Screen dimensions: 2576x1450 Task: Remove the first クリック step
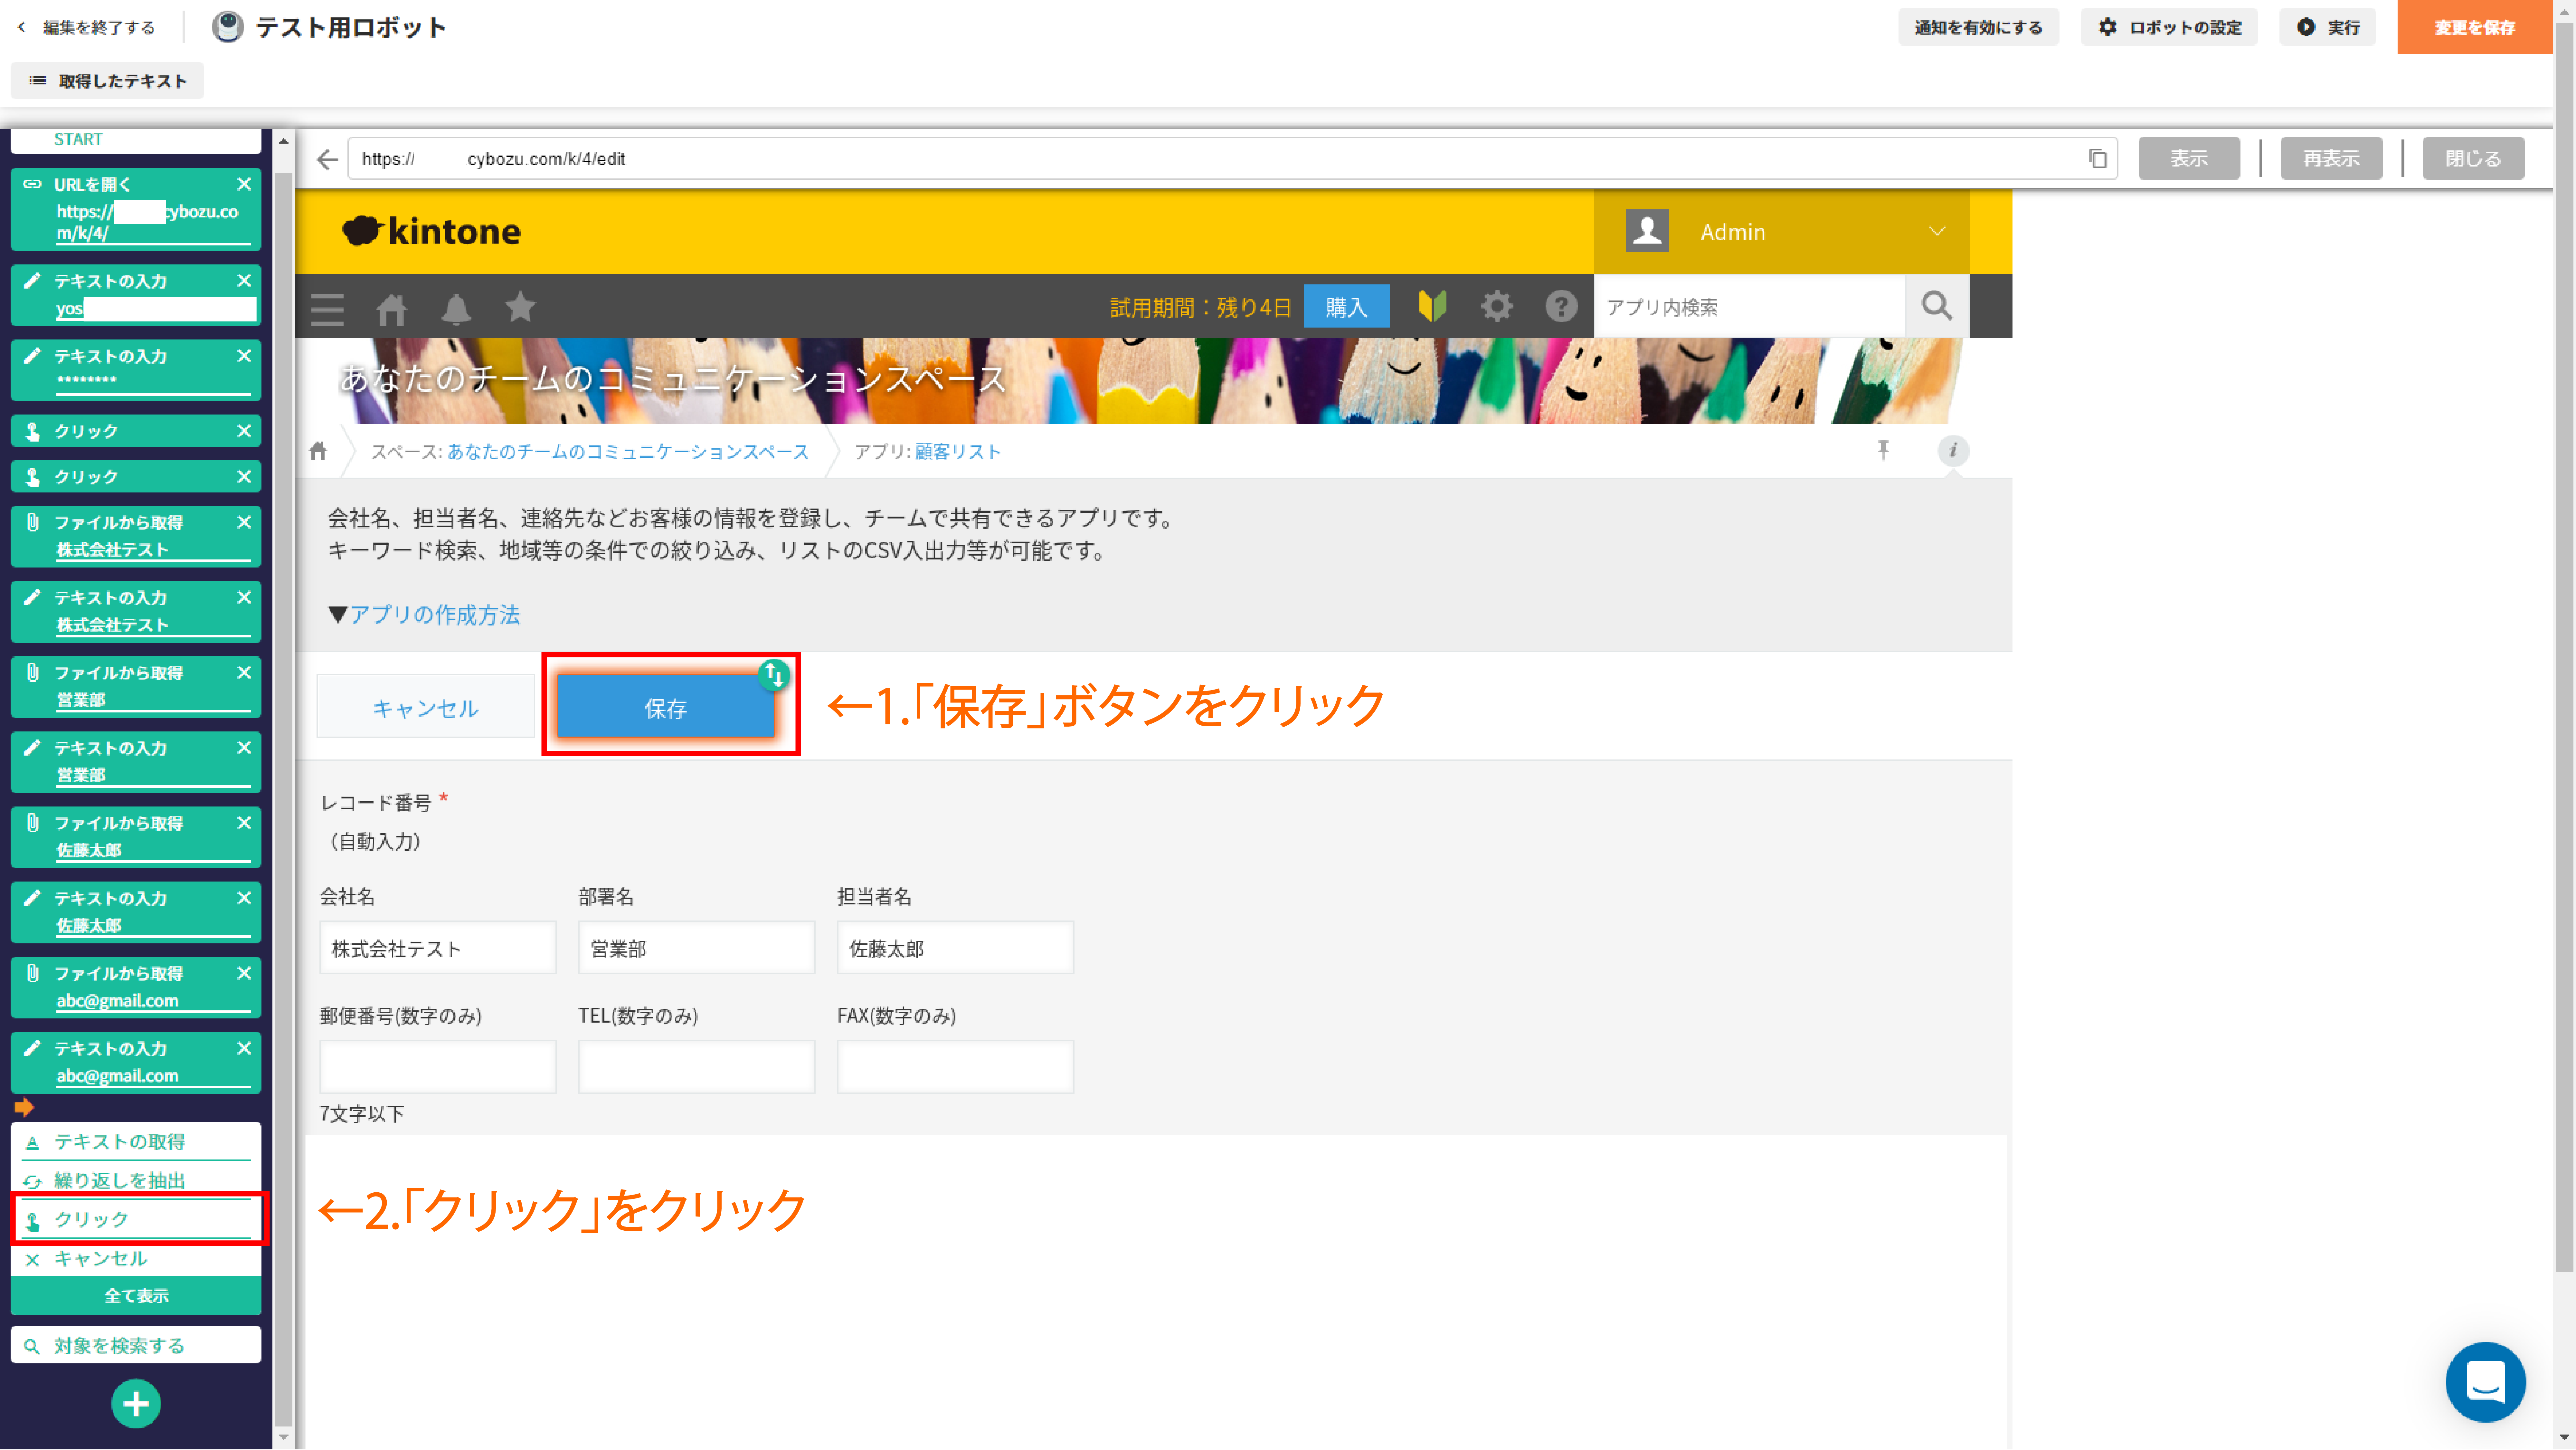pyautogui.click(x=244, y=431)
